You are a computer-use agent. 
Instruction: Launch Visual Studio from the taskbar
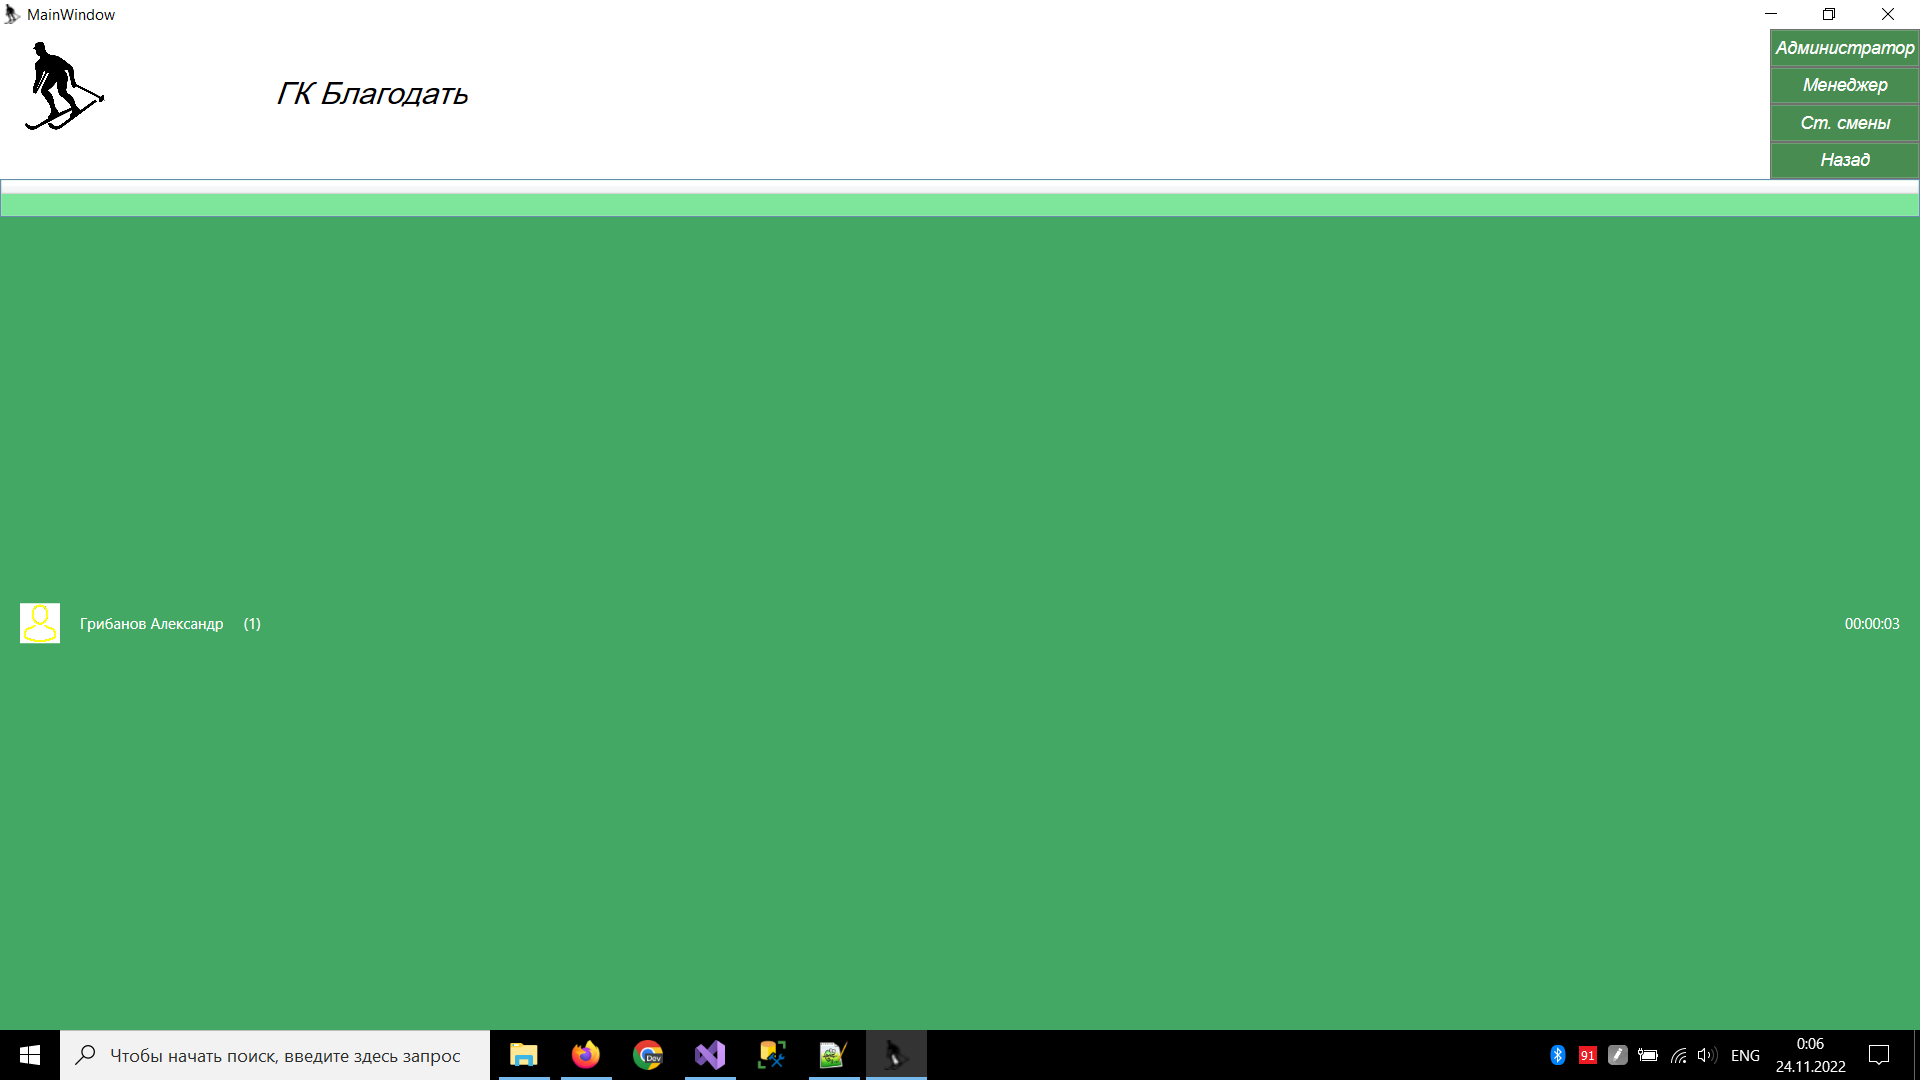click(x=709, y=1055)
